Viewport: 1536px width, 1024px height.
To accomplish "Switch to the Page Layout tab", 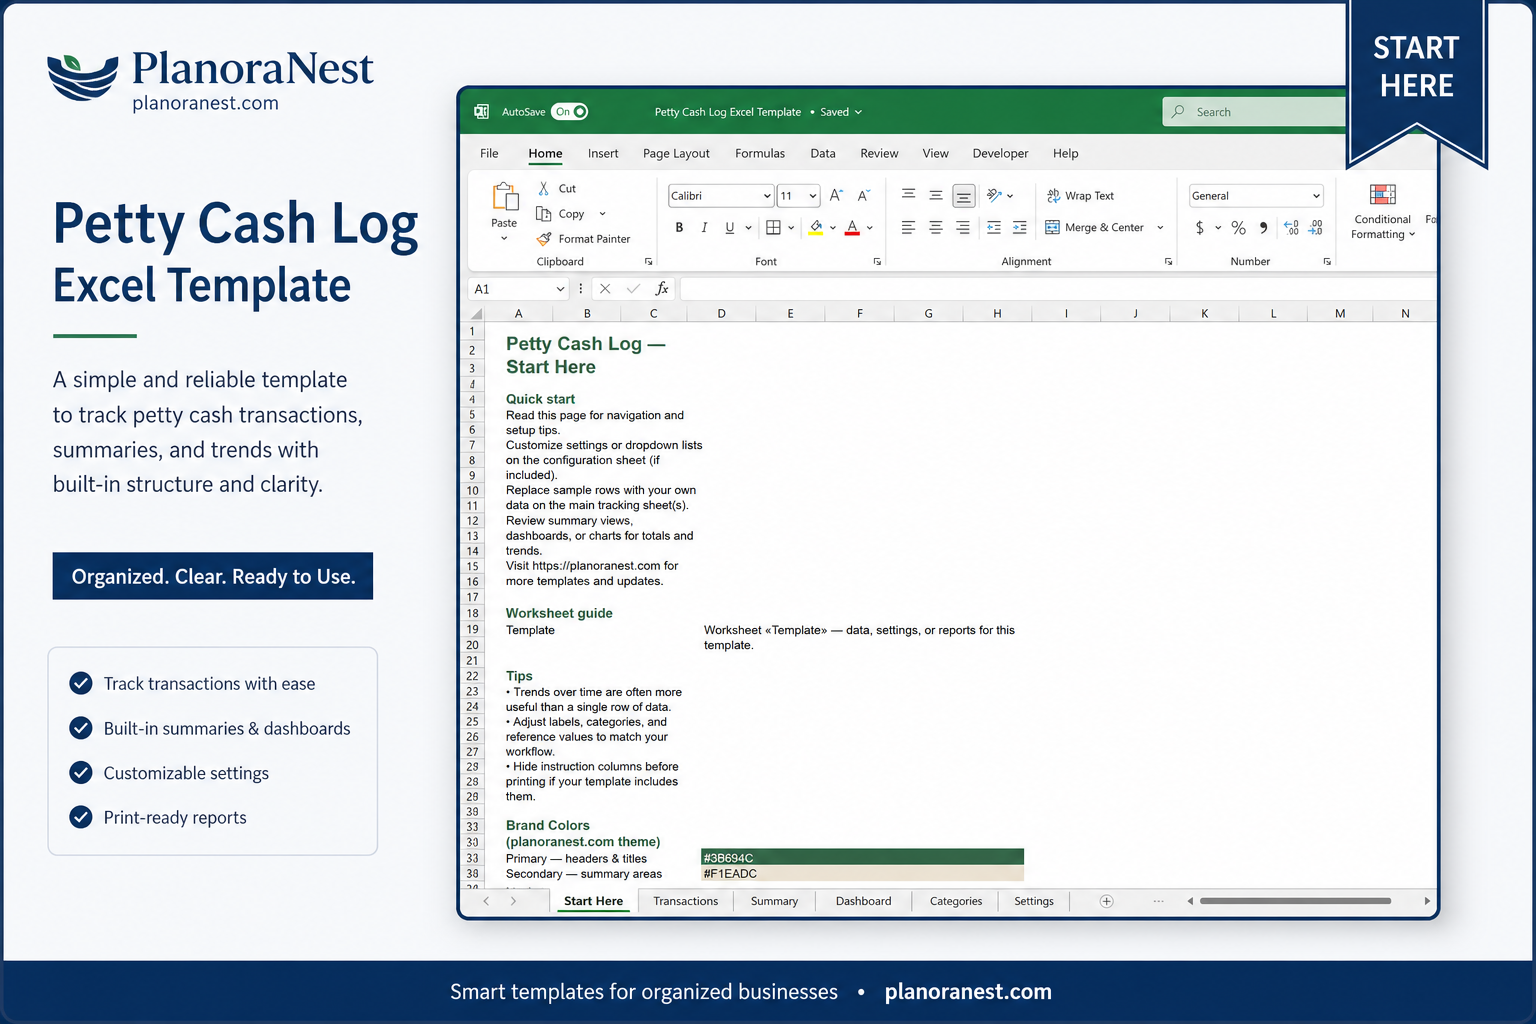I will point(676,153).
